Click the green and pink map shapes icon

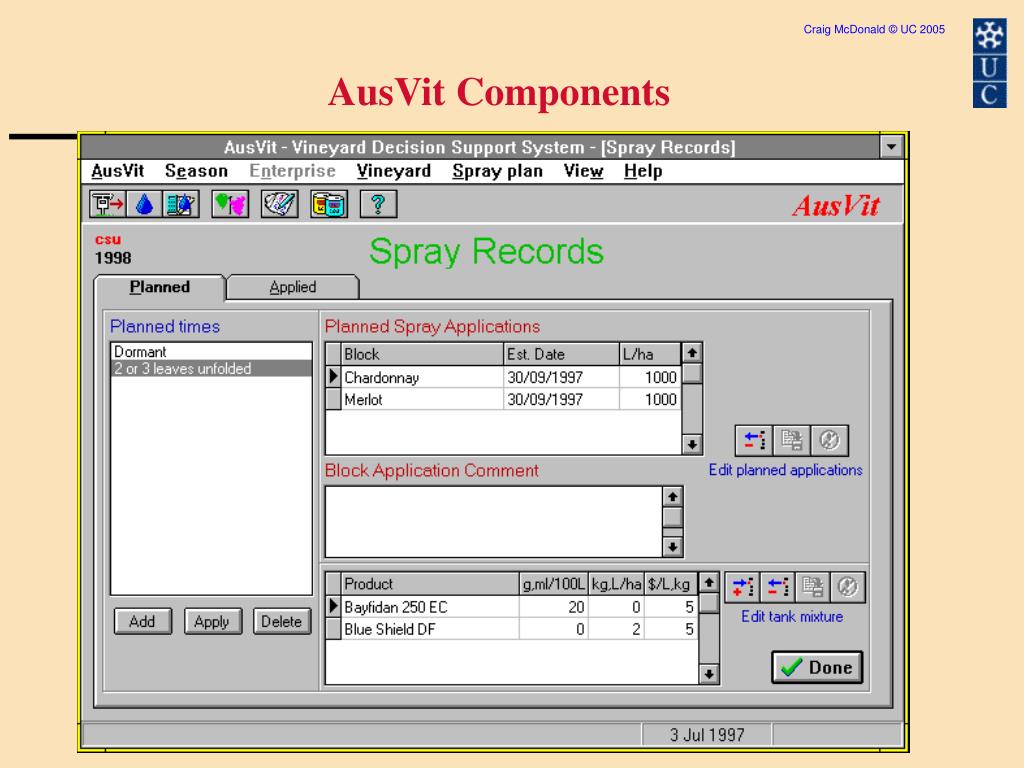(x=230, y=204)
